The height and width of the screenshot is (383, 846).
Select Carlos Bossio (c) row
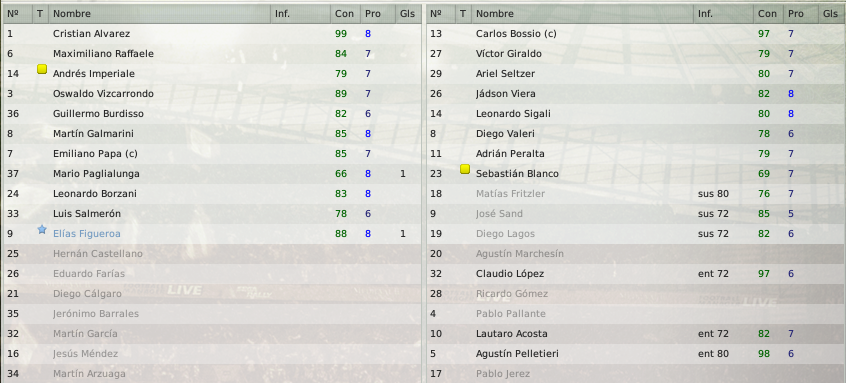point(636,33)
